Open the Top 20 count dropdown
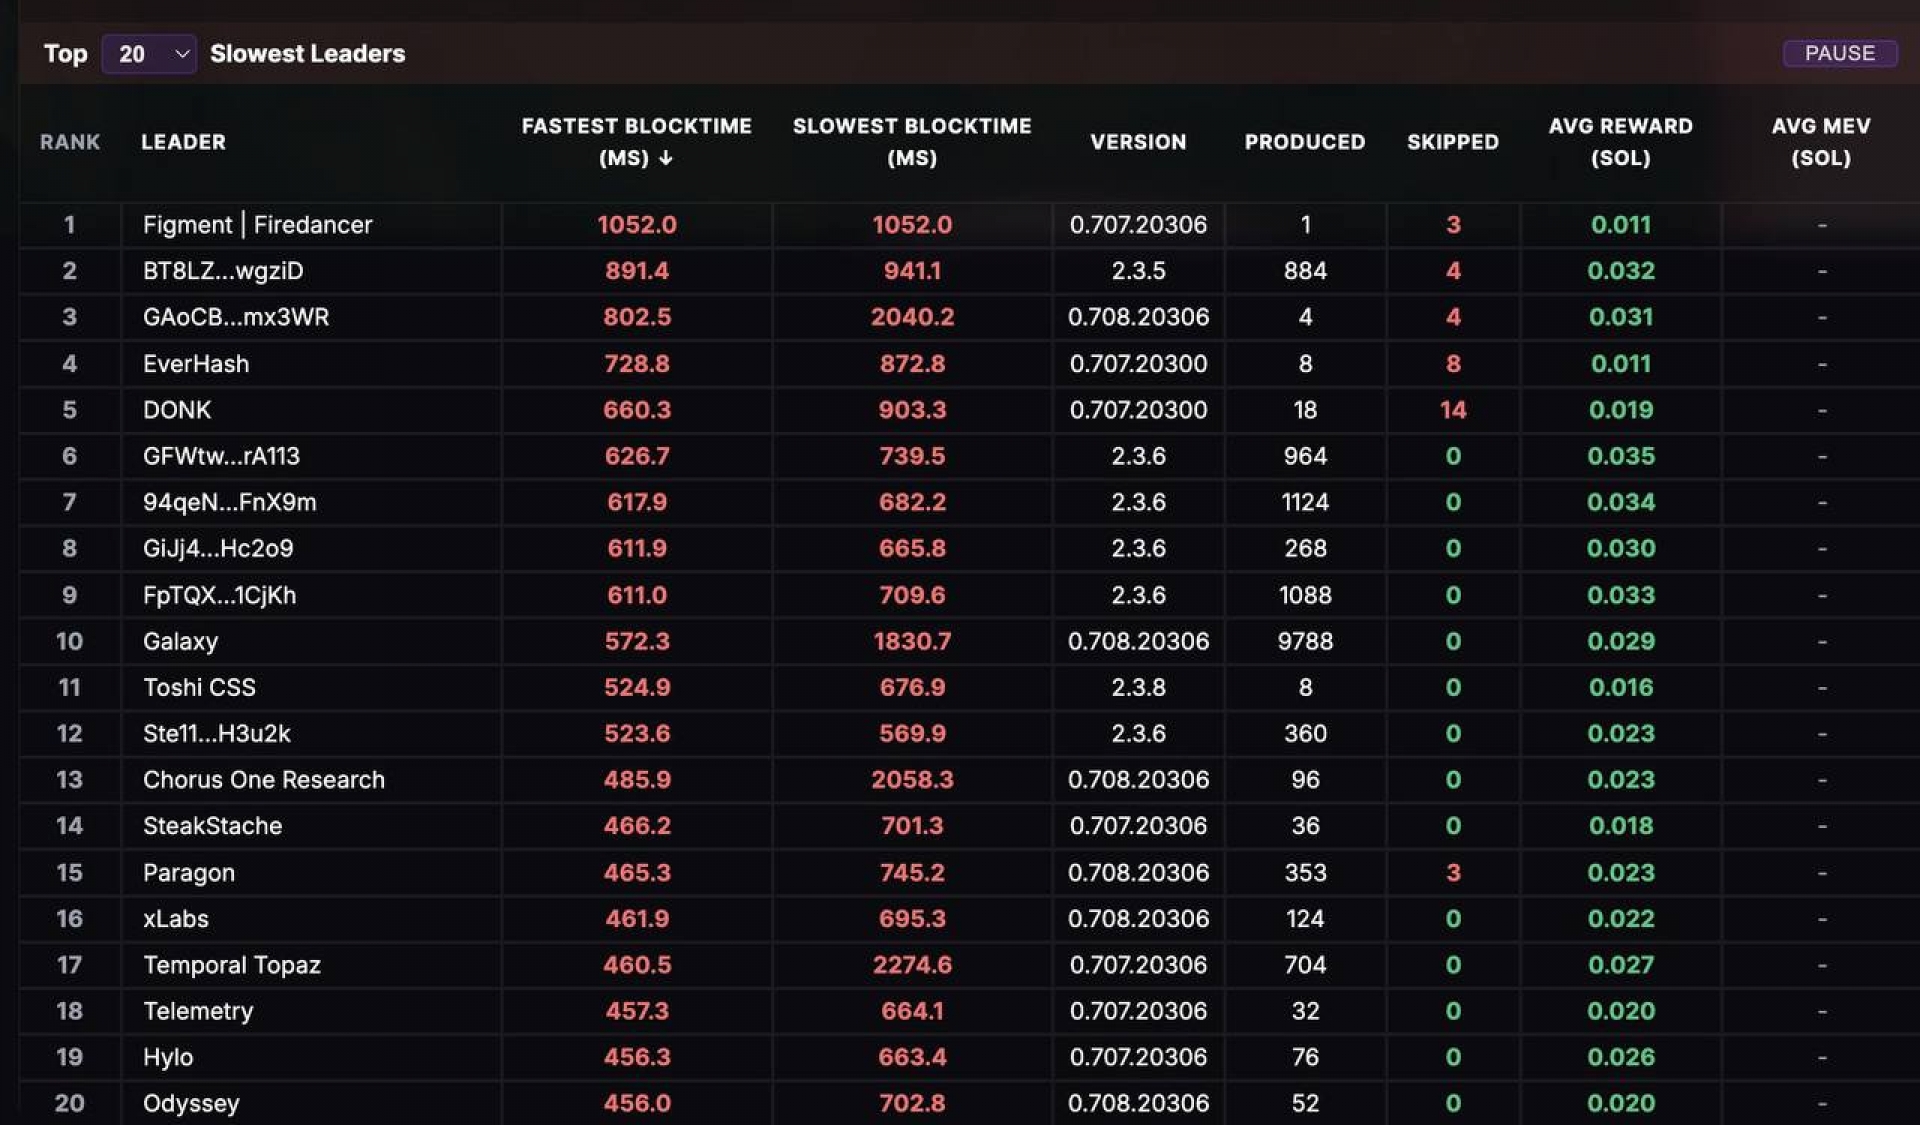The image size is (1920, 1125). [x=149, y=54]
